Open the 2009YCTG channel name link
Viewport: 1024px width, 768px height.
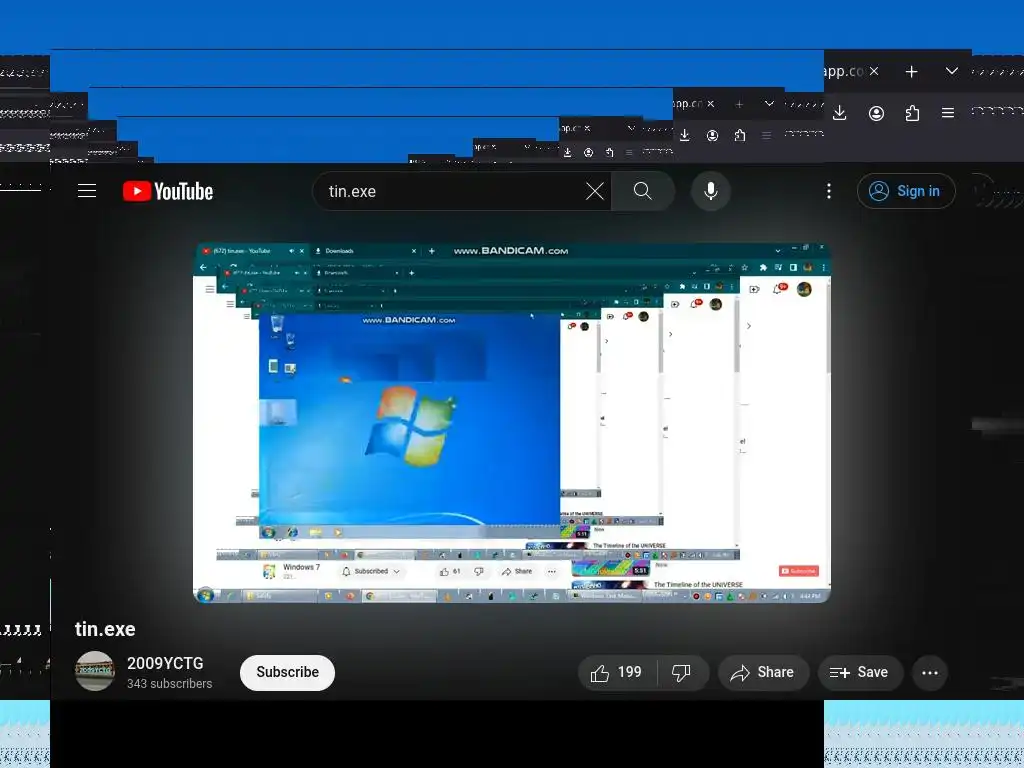tap(165, 663)
